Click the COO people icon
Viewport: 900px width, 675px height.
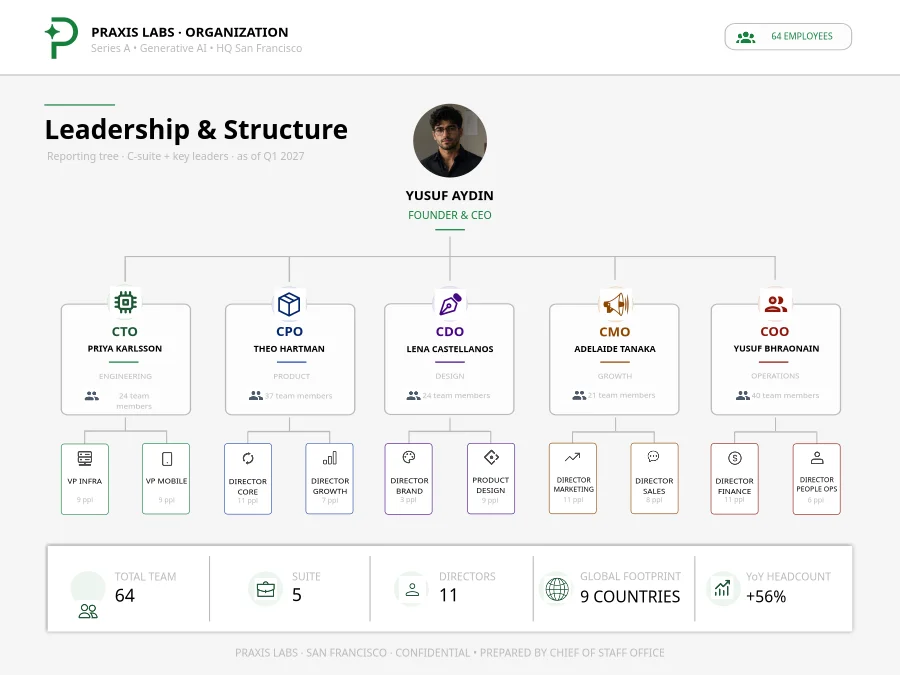pos(775,304)
